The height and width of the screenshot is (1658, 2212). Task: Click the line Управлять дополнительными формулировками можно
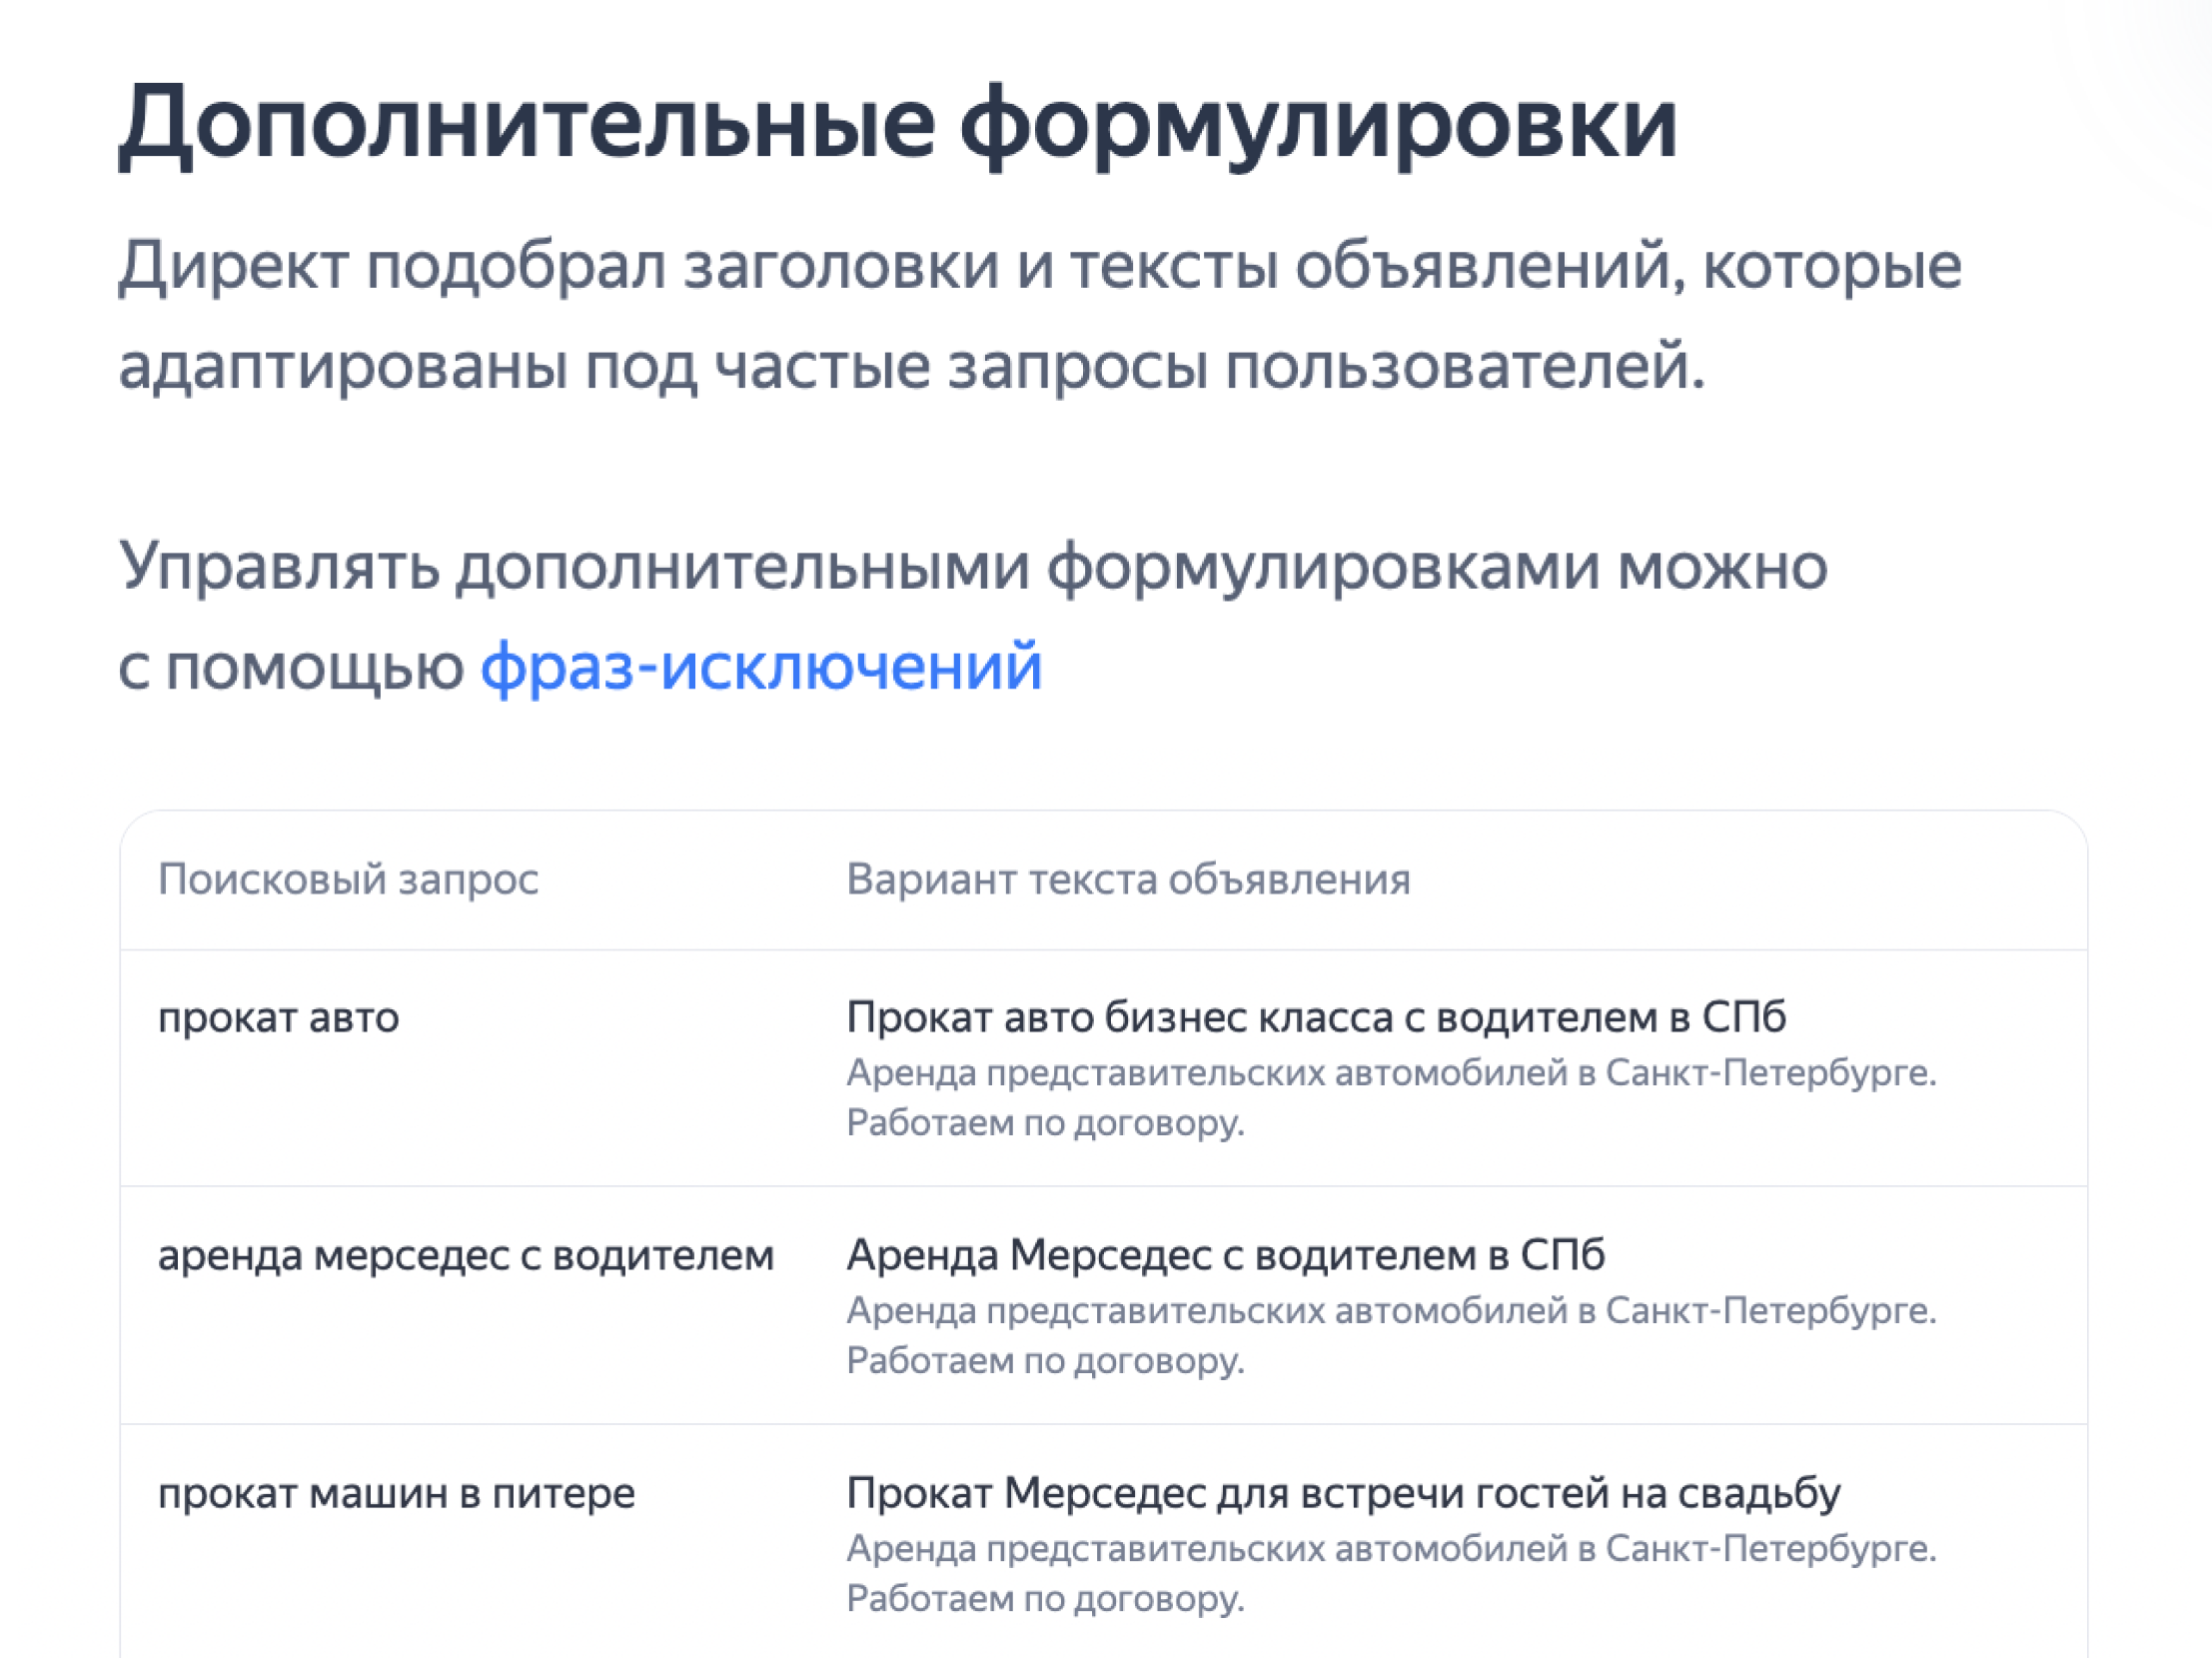[972, 567]
